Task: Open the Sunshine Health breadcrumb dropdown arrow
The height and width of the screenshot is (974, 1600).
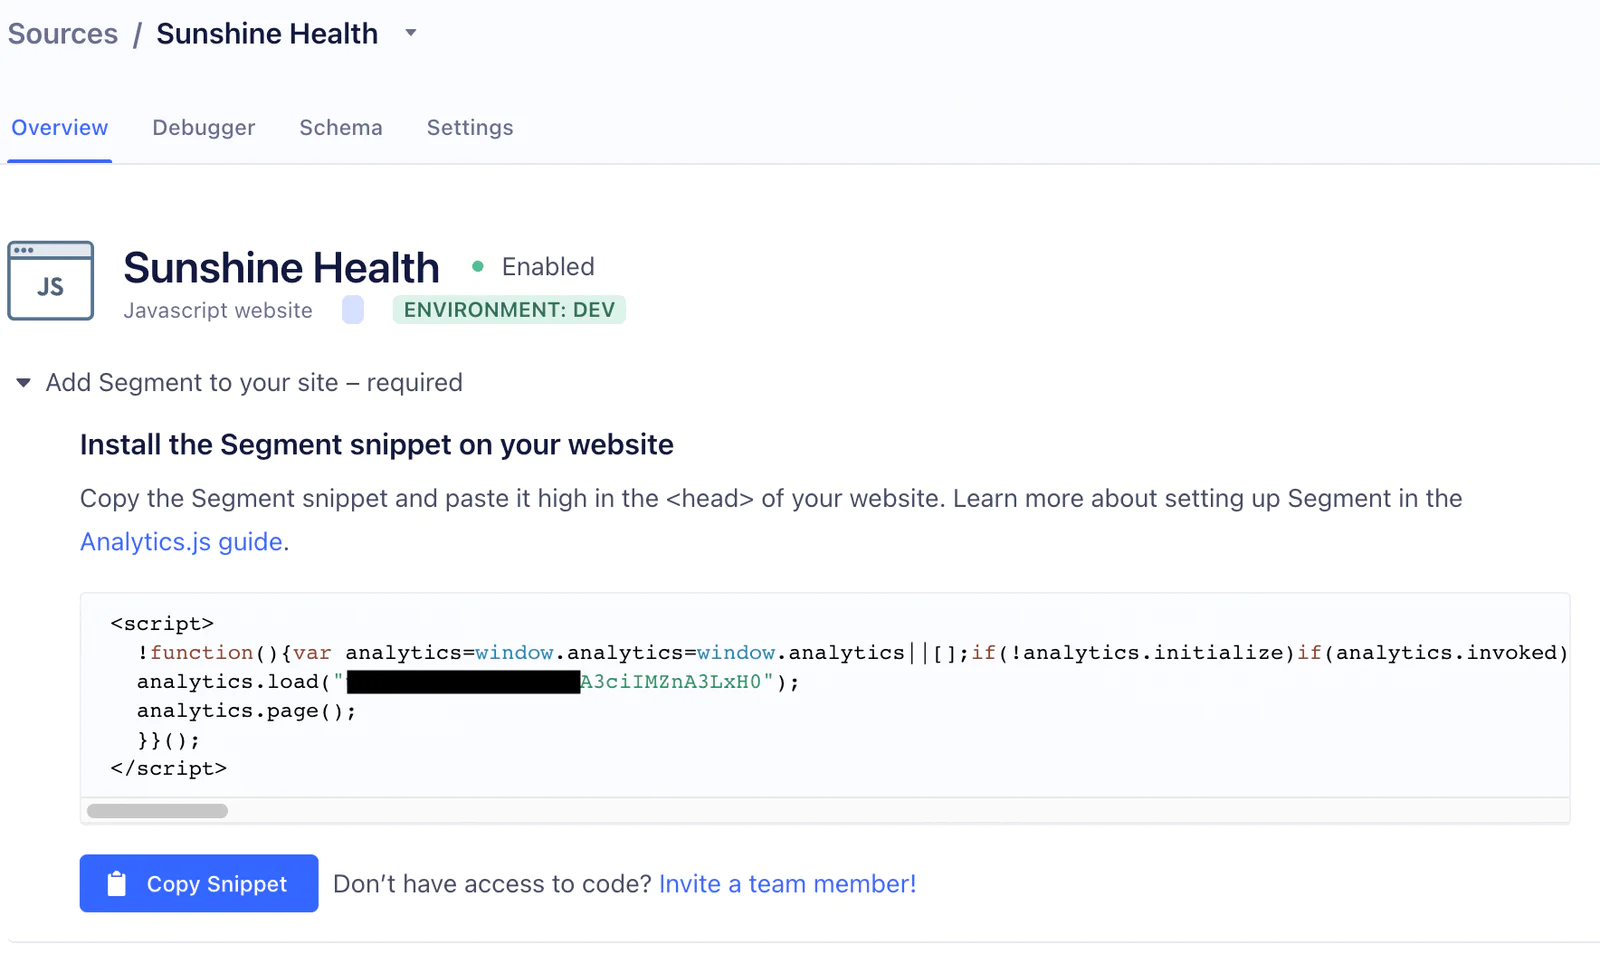Action: pyautogui.click(x=410, y=33)
